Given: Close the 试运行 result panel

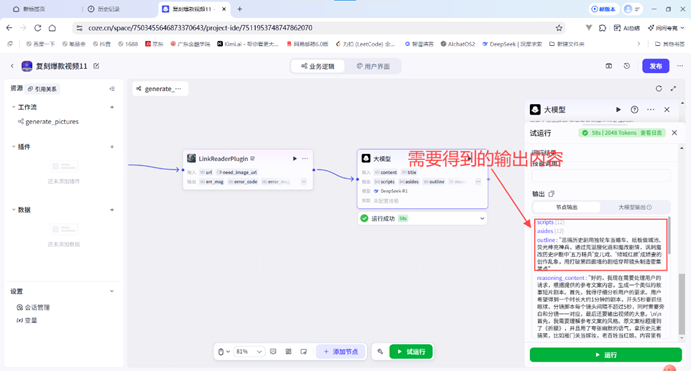Looking at the screenshot, I should [674, 133].
